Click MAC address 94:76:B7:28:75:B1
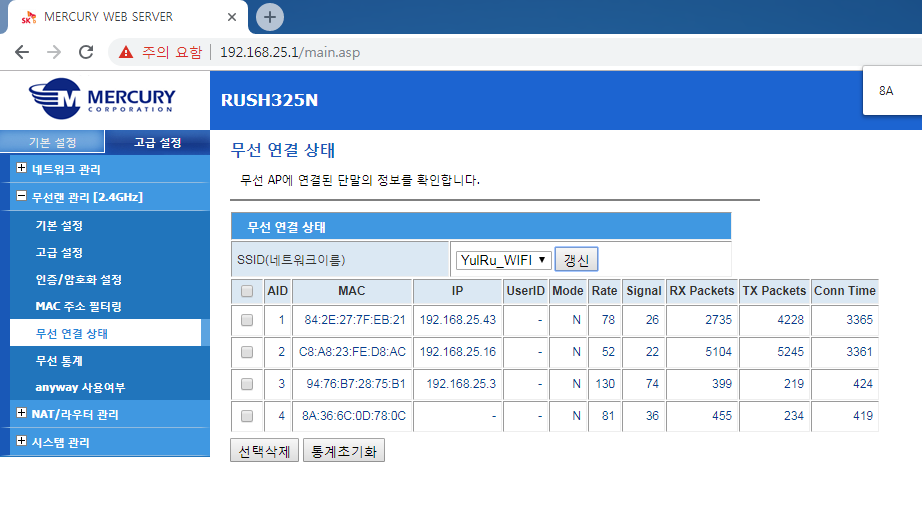Image resolution: width=922 pixels, height=519 pixels. pyautogui.click(x=356, y=384)
